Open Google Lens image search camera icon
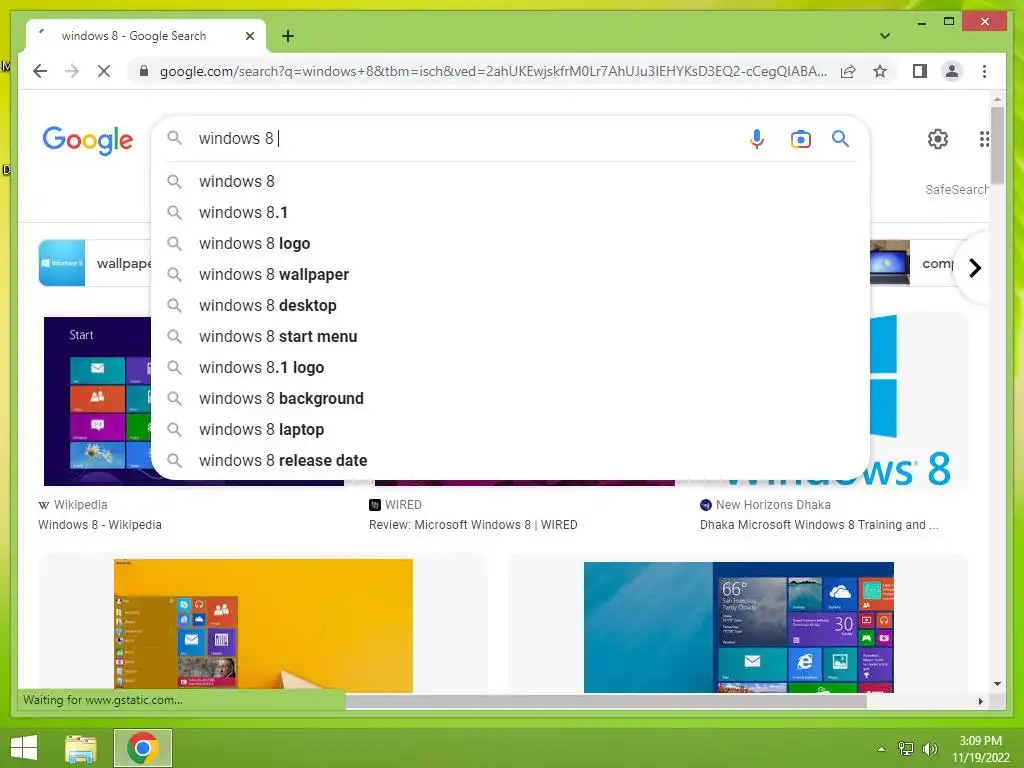 800,139
